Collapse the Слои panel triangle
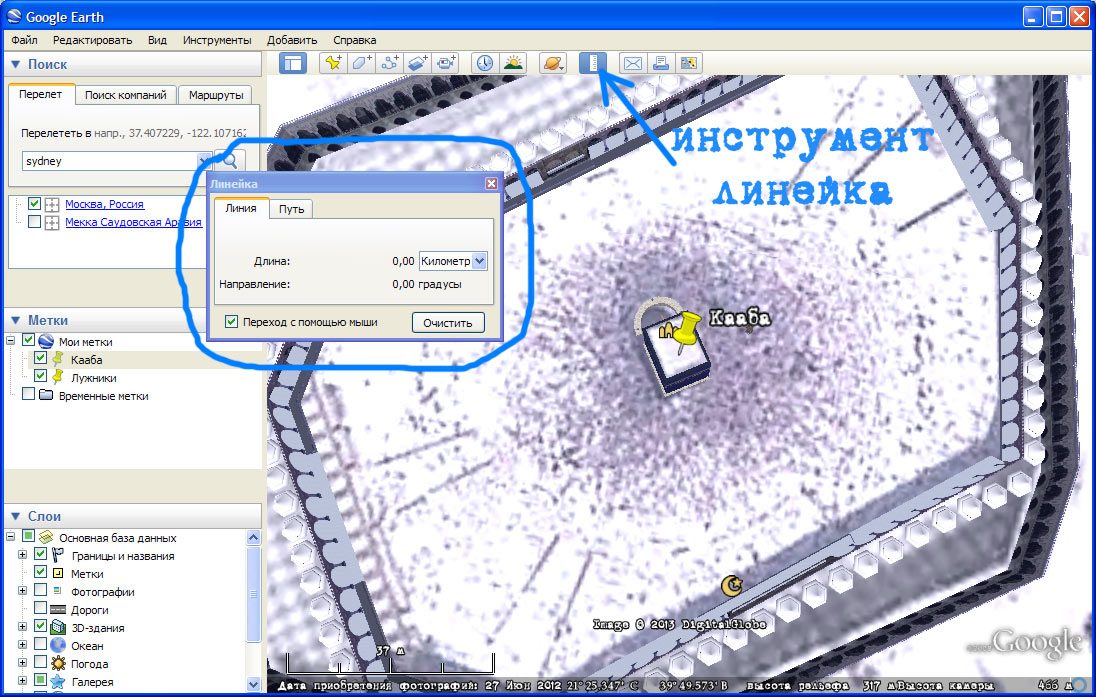The height and width of the screenshot is (697, 1096). (15, 516)
